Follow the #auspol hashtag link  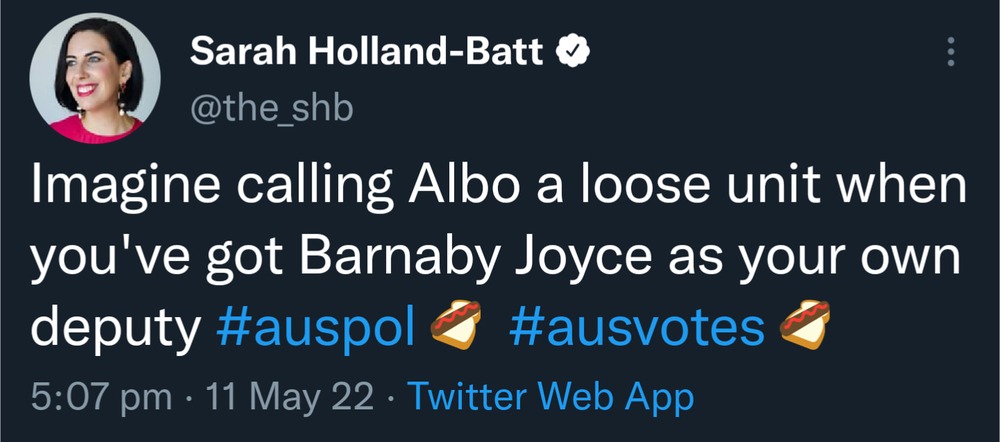315,329
